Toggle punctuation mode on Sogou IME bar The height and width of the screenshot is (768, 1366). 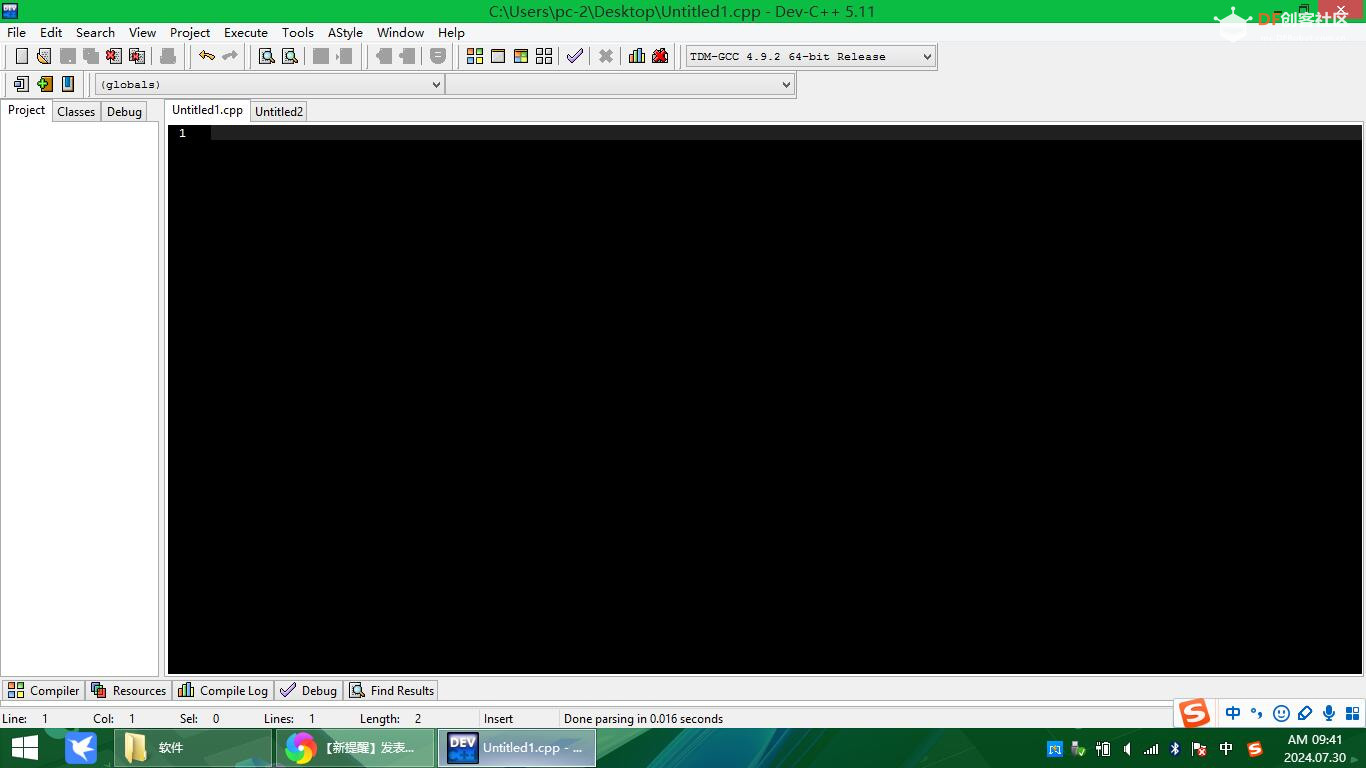click(1257, 713)
